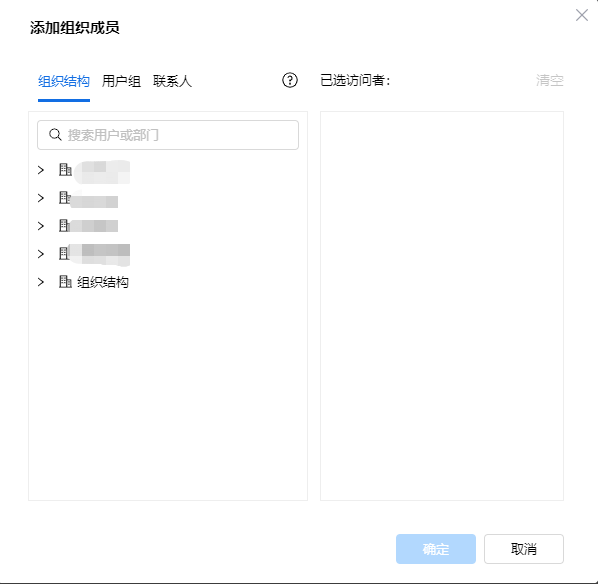Click the fourth organization building icon
This screenshot has width=598, height=584.
64,254
